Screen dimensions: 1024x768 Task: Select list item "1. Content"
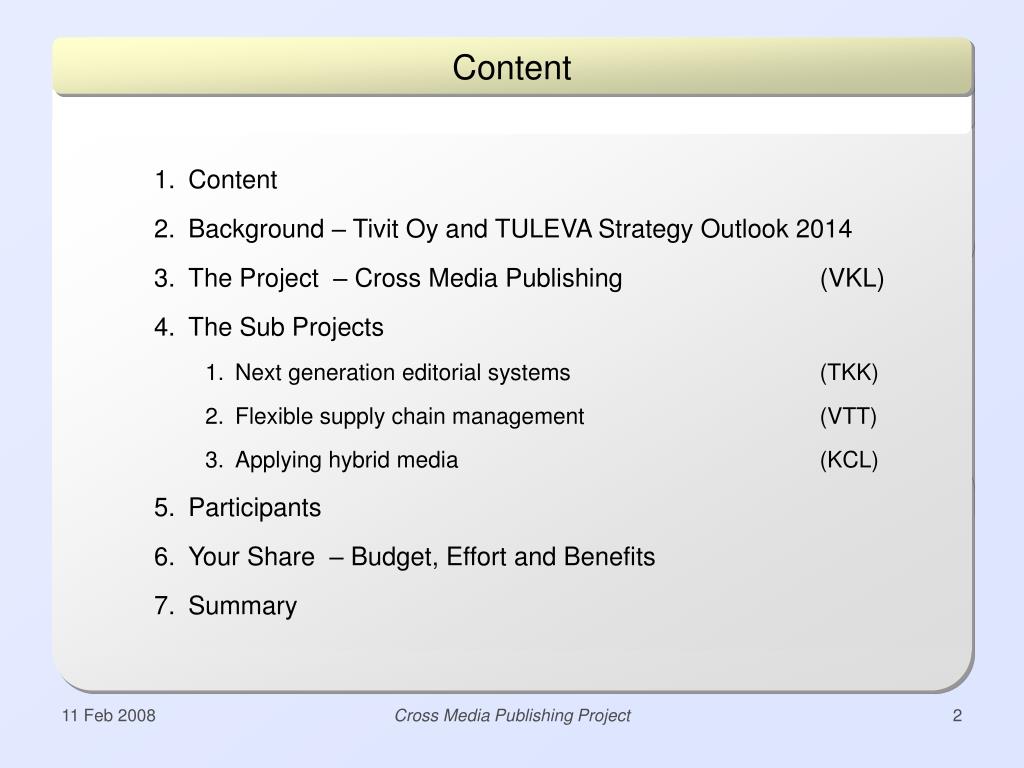[x=216, y=180]
